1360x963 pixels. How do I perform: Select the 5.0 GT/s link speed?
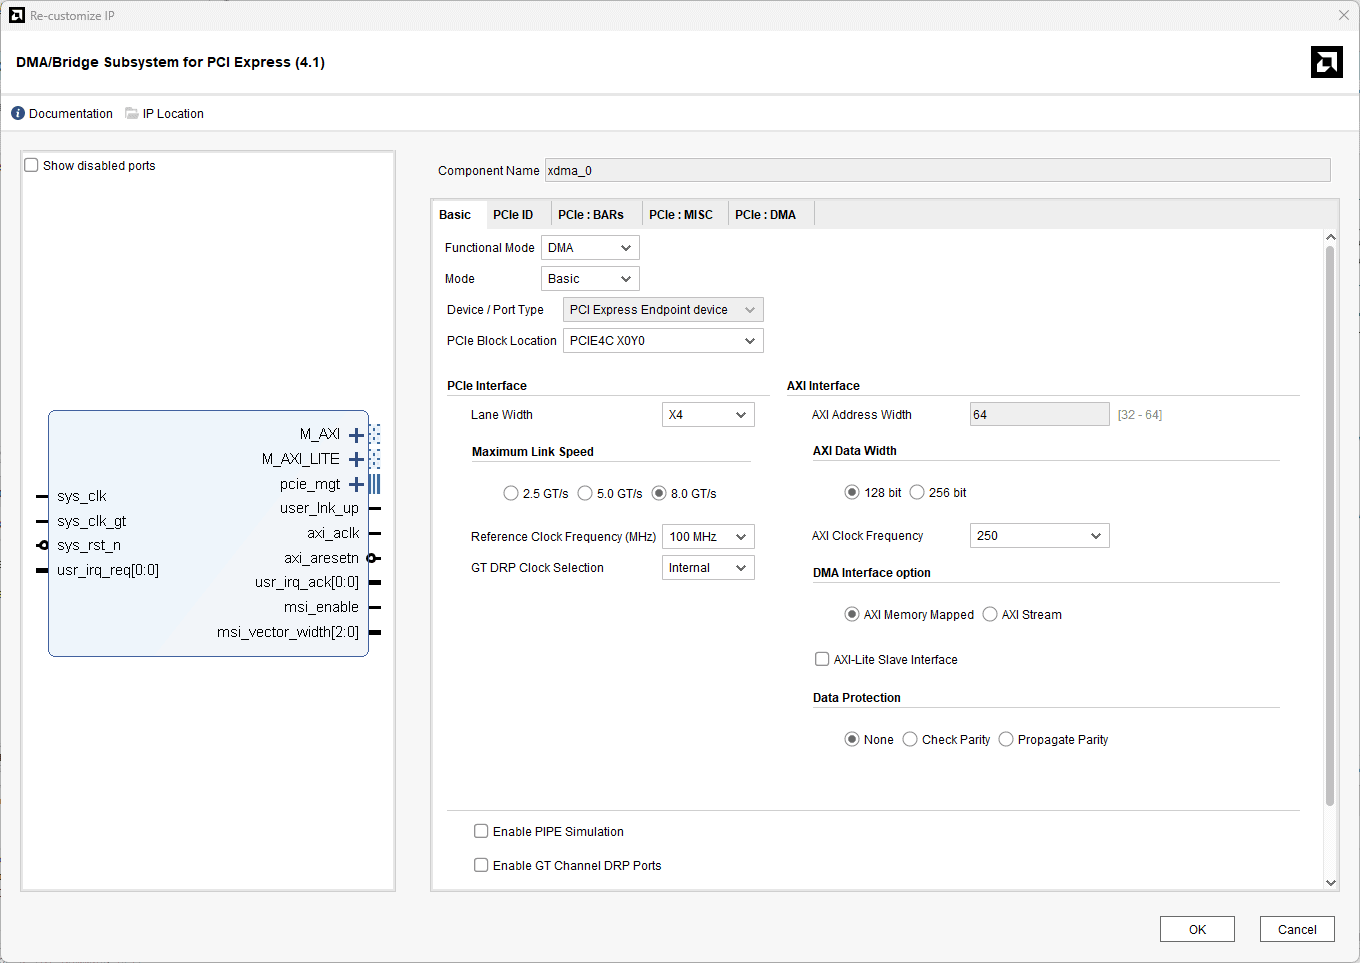[x=586, y=493]
